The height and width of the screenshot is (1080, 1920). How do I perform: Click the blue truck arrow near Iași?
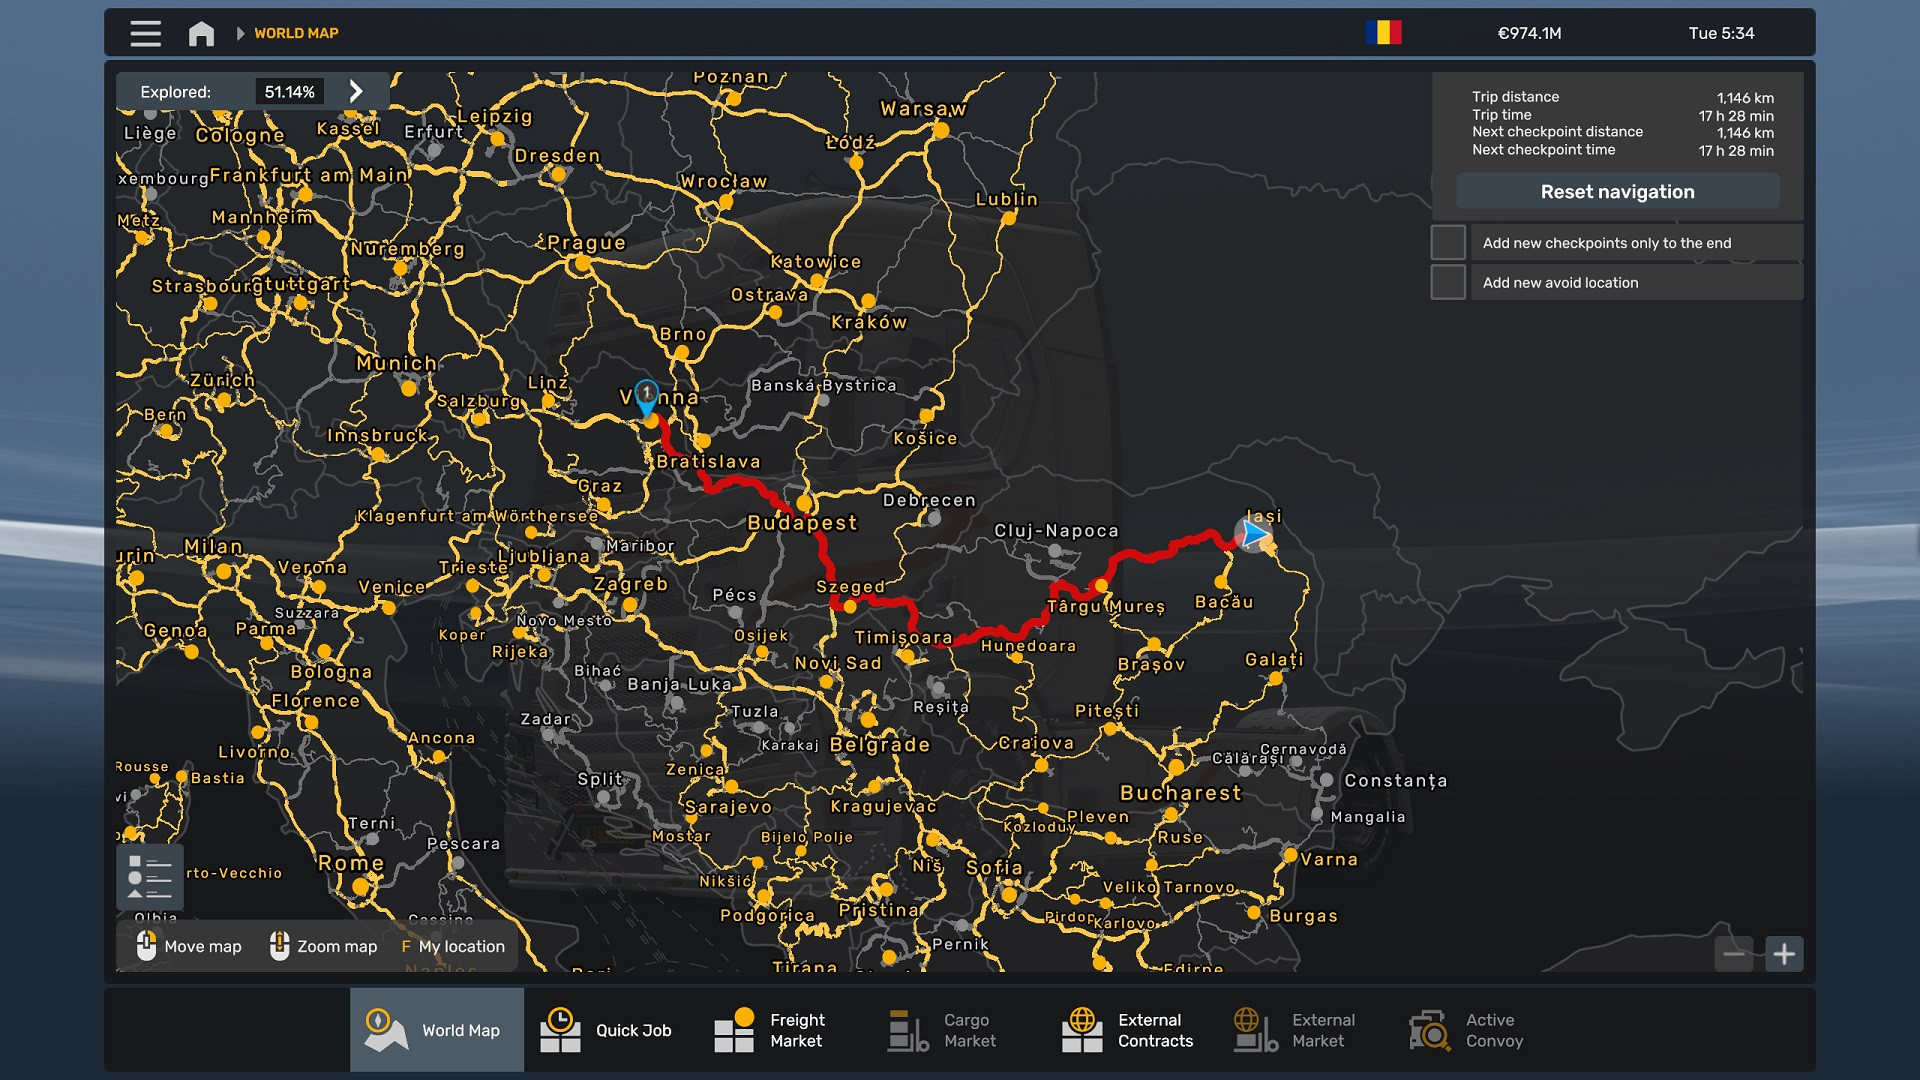pos(1252,534)
